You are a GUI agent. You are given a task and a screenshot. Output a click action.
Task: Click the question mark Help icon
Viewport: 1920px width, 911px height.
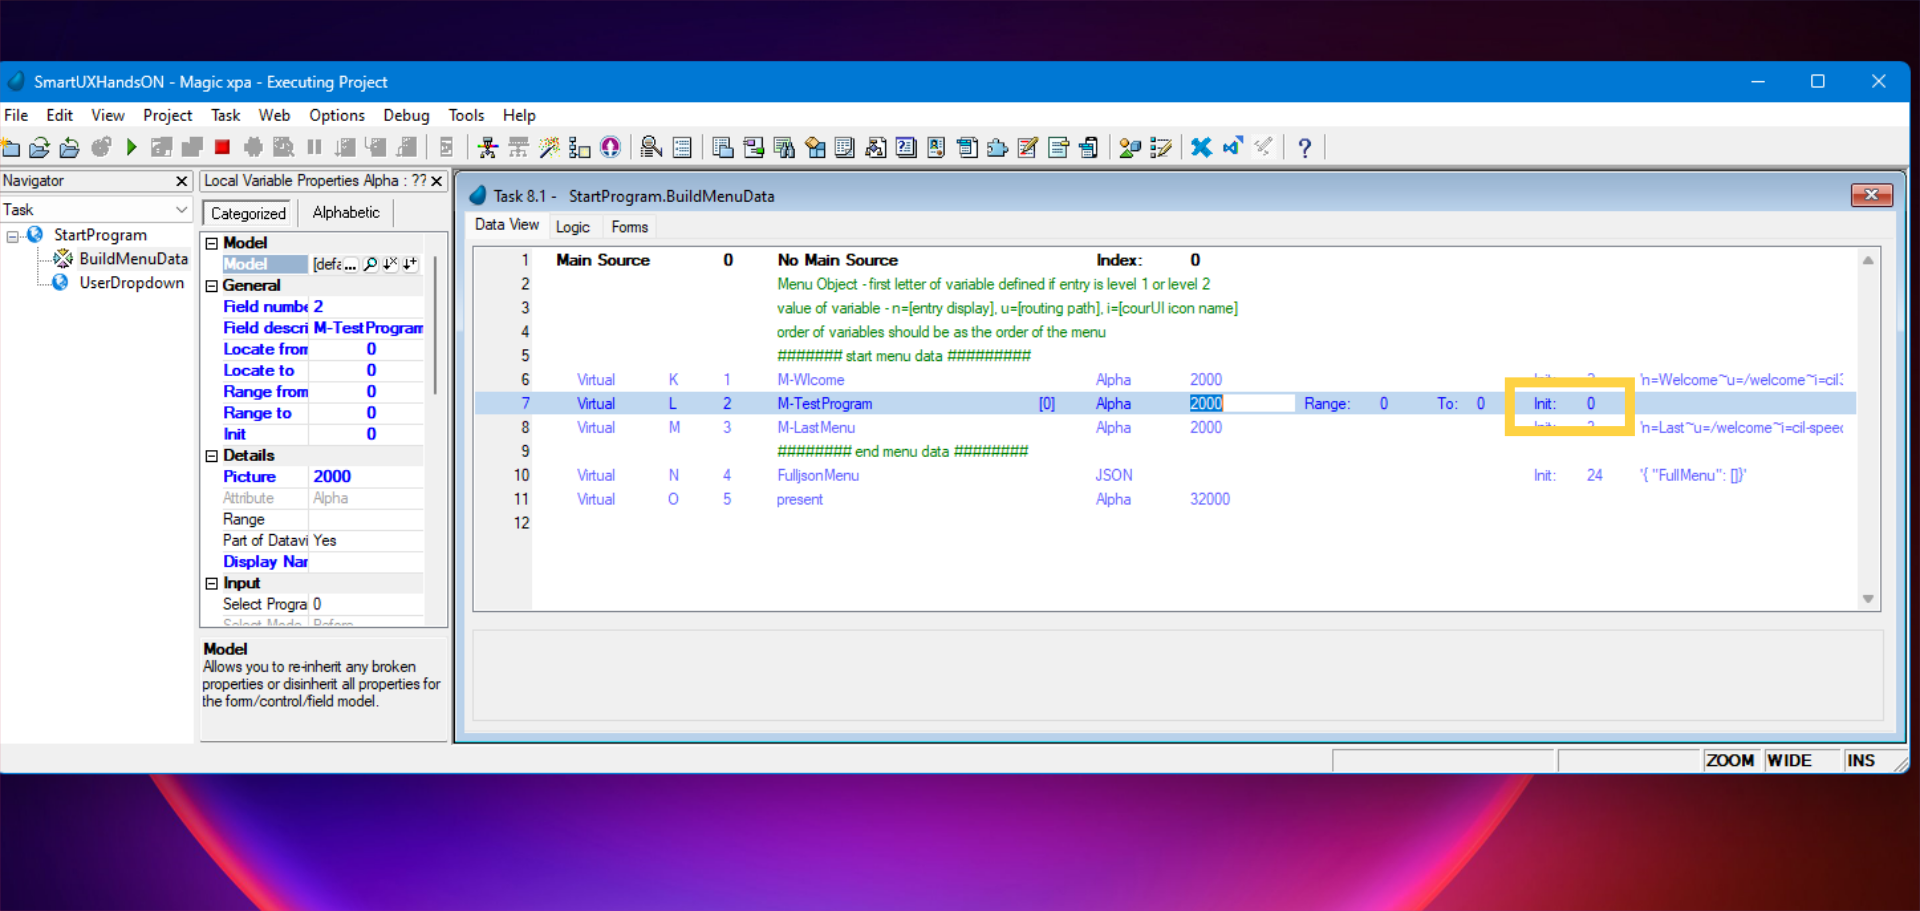(x=1304, y=148)
